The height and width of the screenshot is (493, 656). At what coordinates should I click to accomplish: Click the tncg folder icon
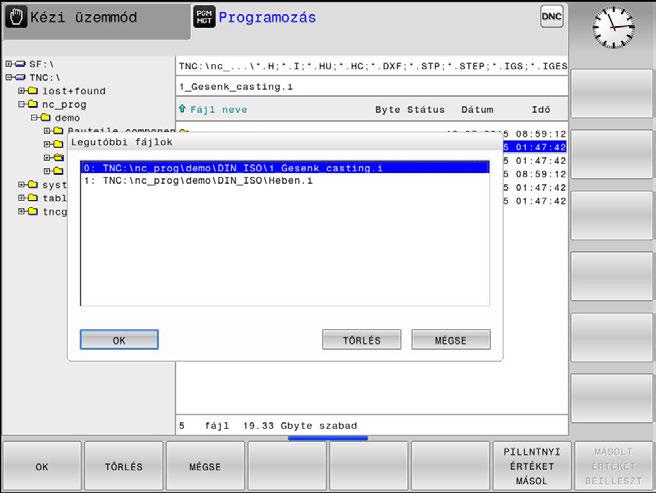tap(33, 211)
